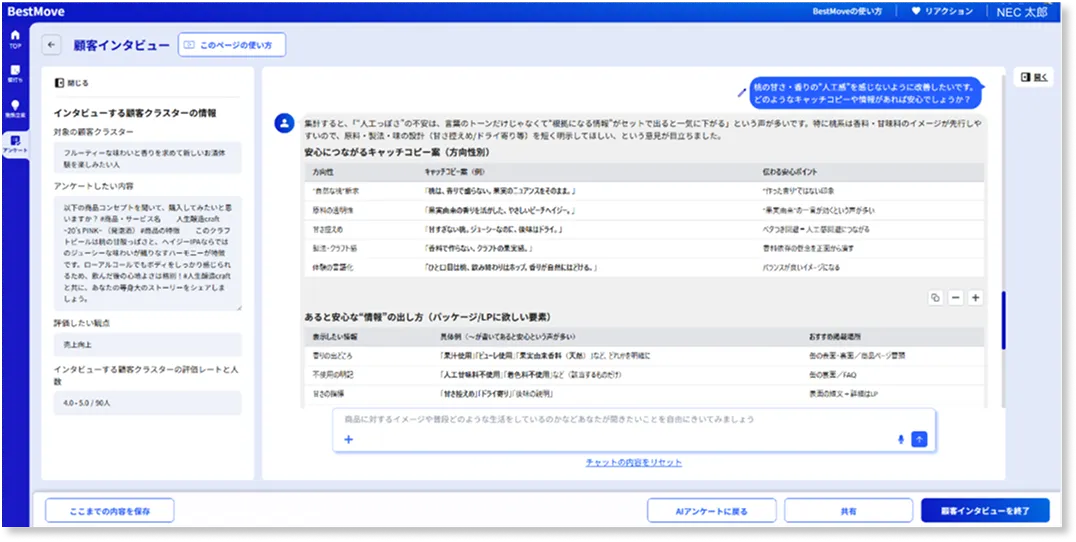Click the インタビューする顧客クラスターの情報 heading

pyautogui.click(x=135, y=113)
